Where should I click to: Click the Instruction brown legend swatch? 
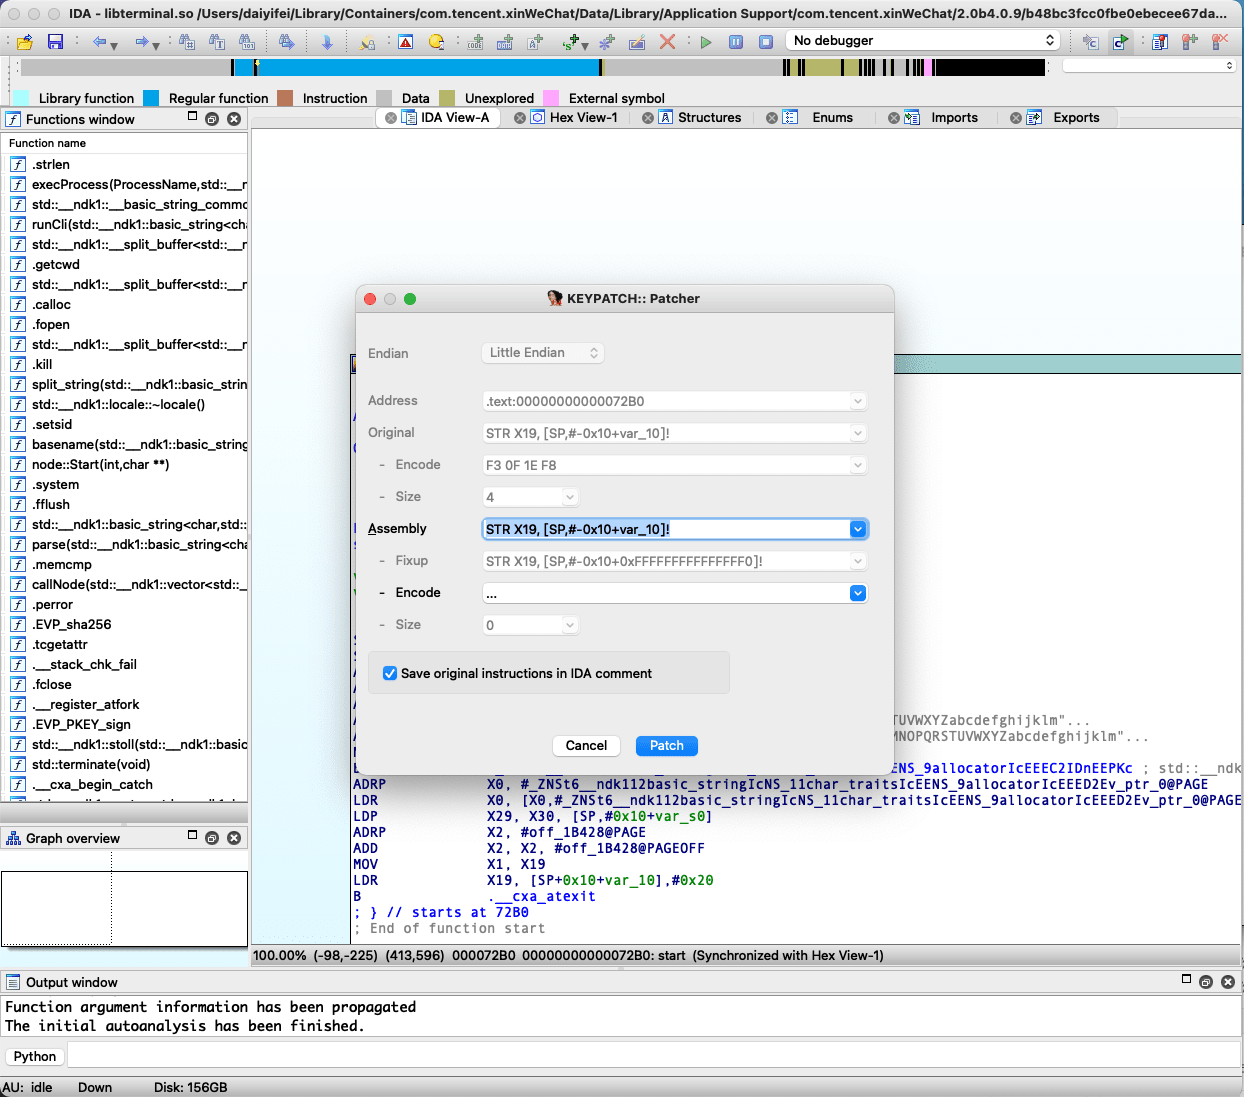285,98
